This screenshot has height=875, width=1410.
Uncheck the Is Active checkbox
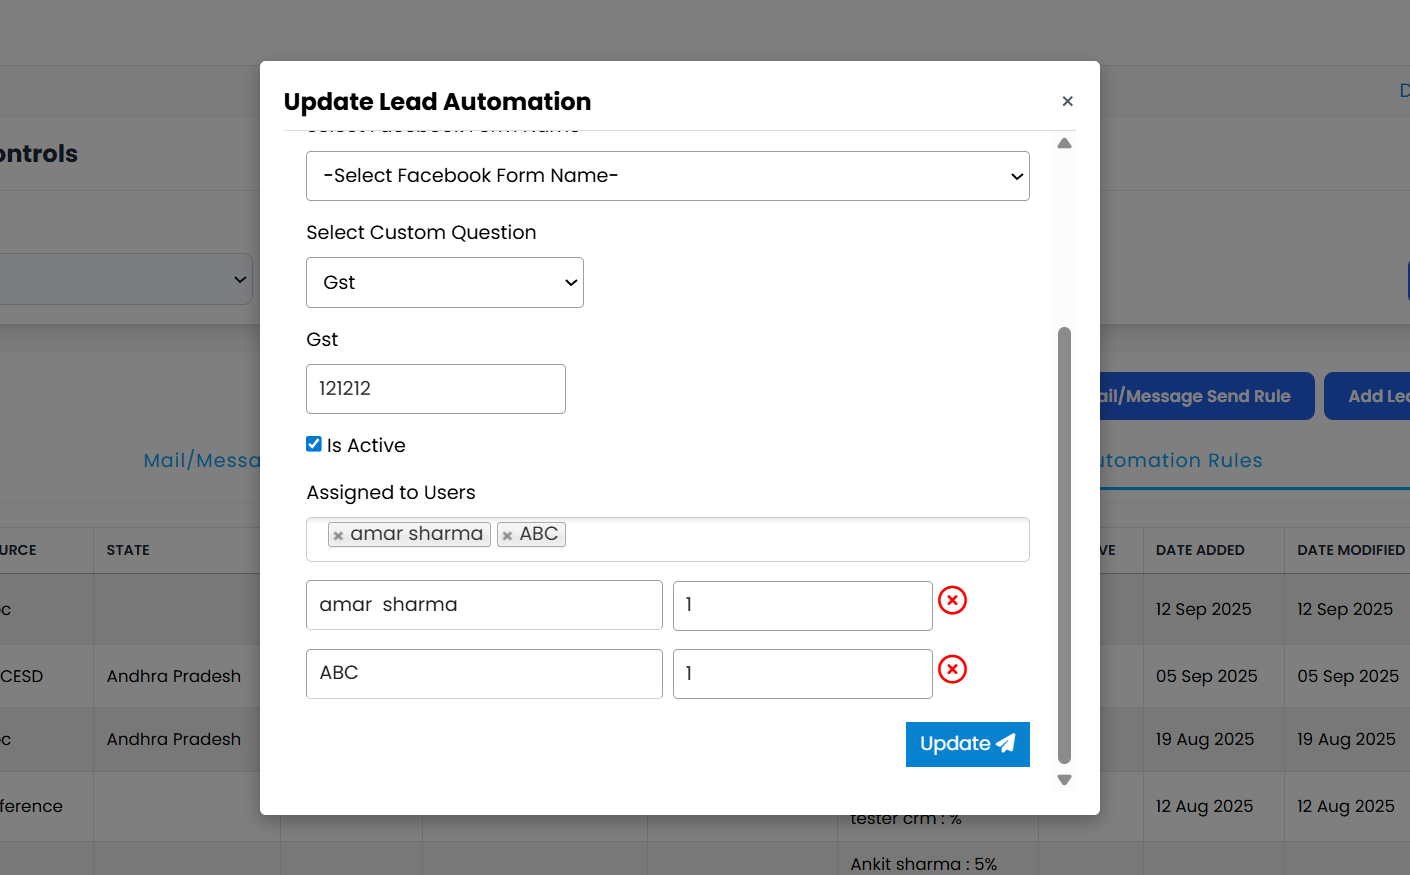(313, 443)
